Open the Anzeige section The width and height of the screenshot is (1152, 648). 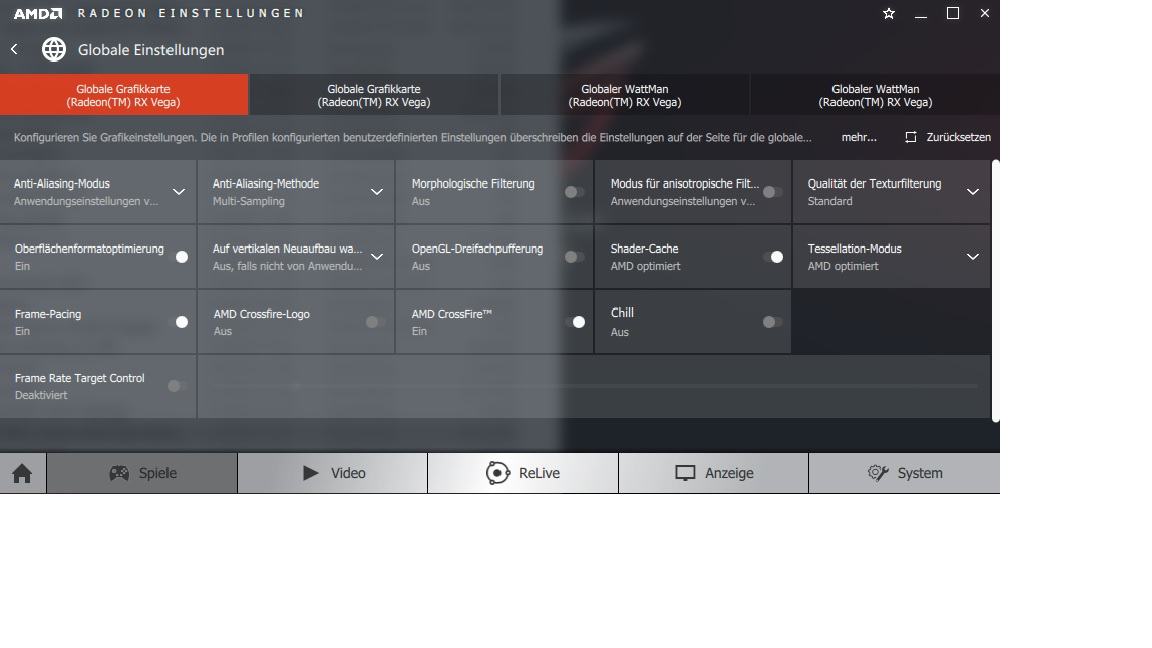coord(713,473)
